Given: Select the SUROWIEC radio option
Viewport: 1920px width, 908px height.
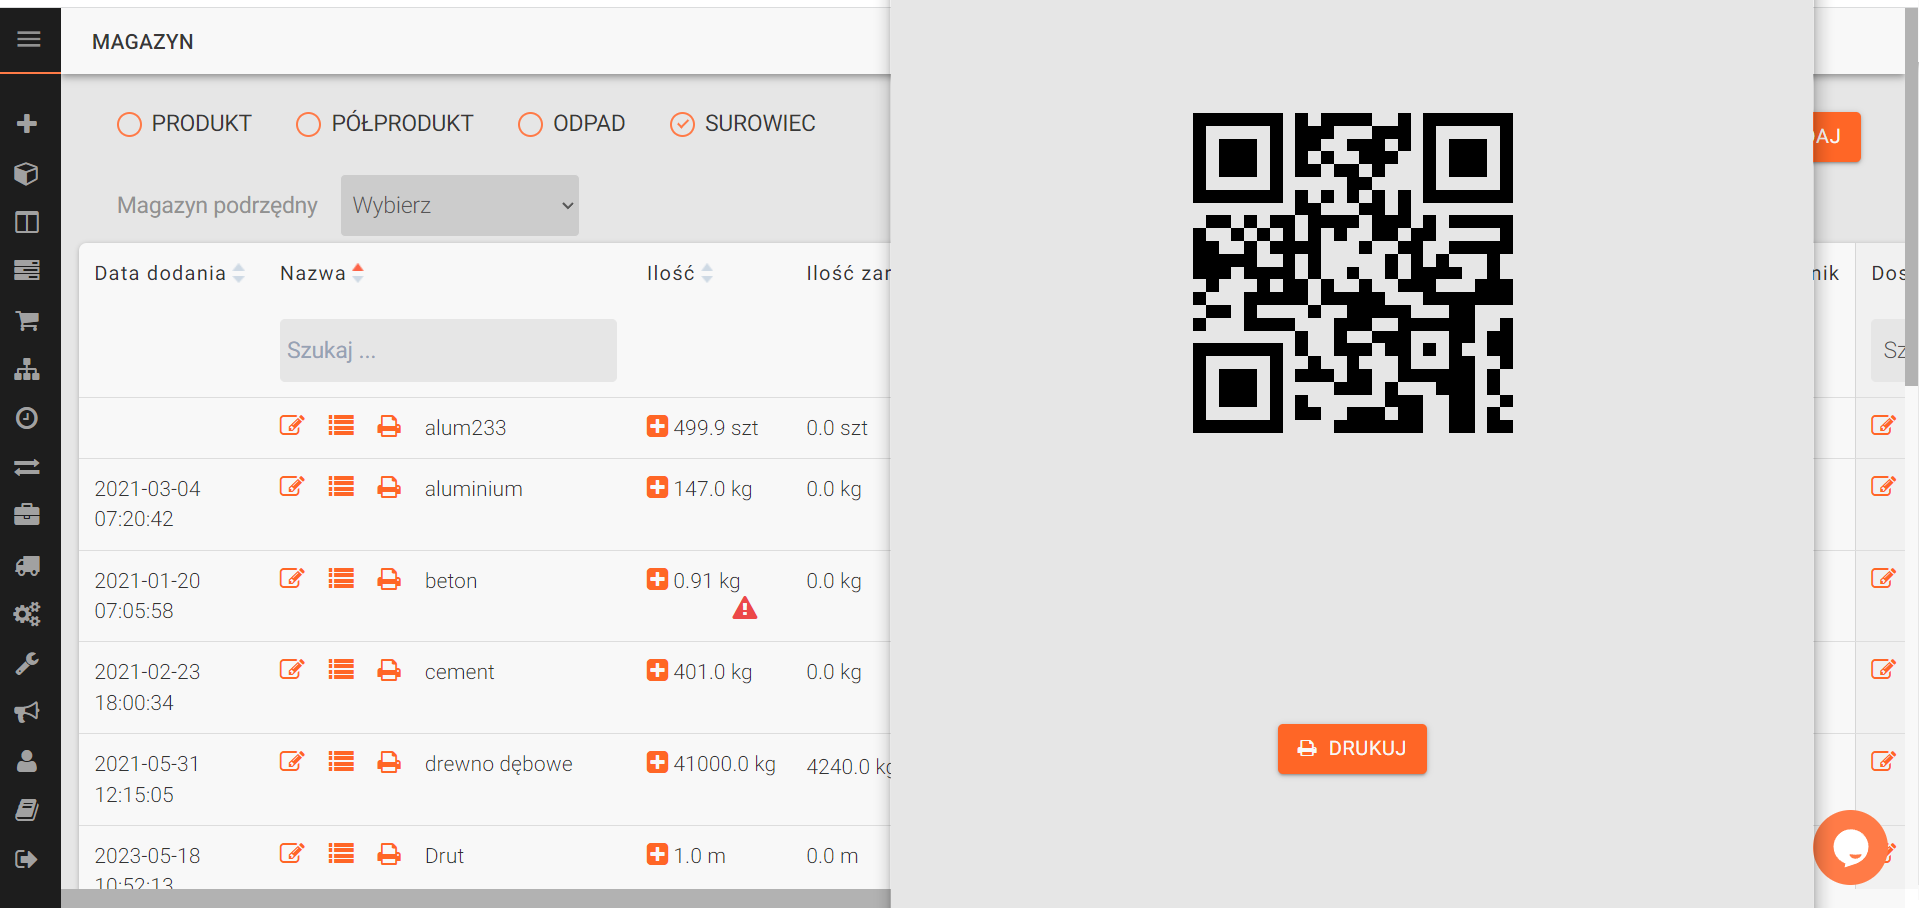Looking at the screenshot, I should (x=682, y=124).
